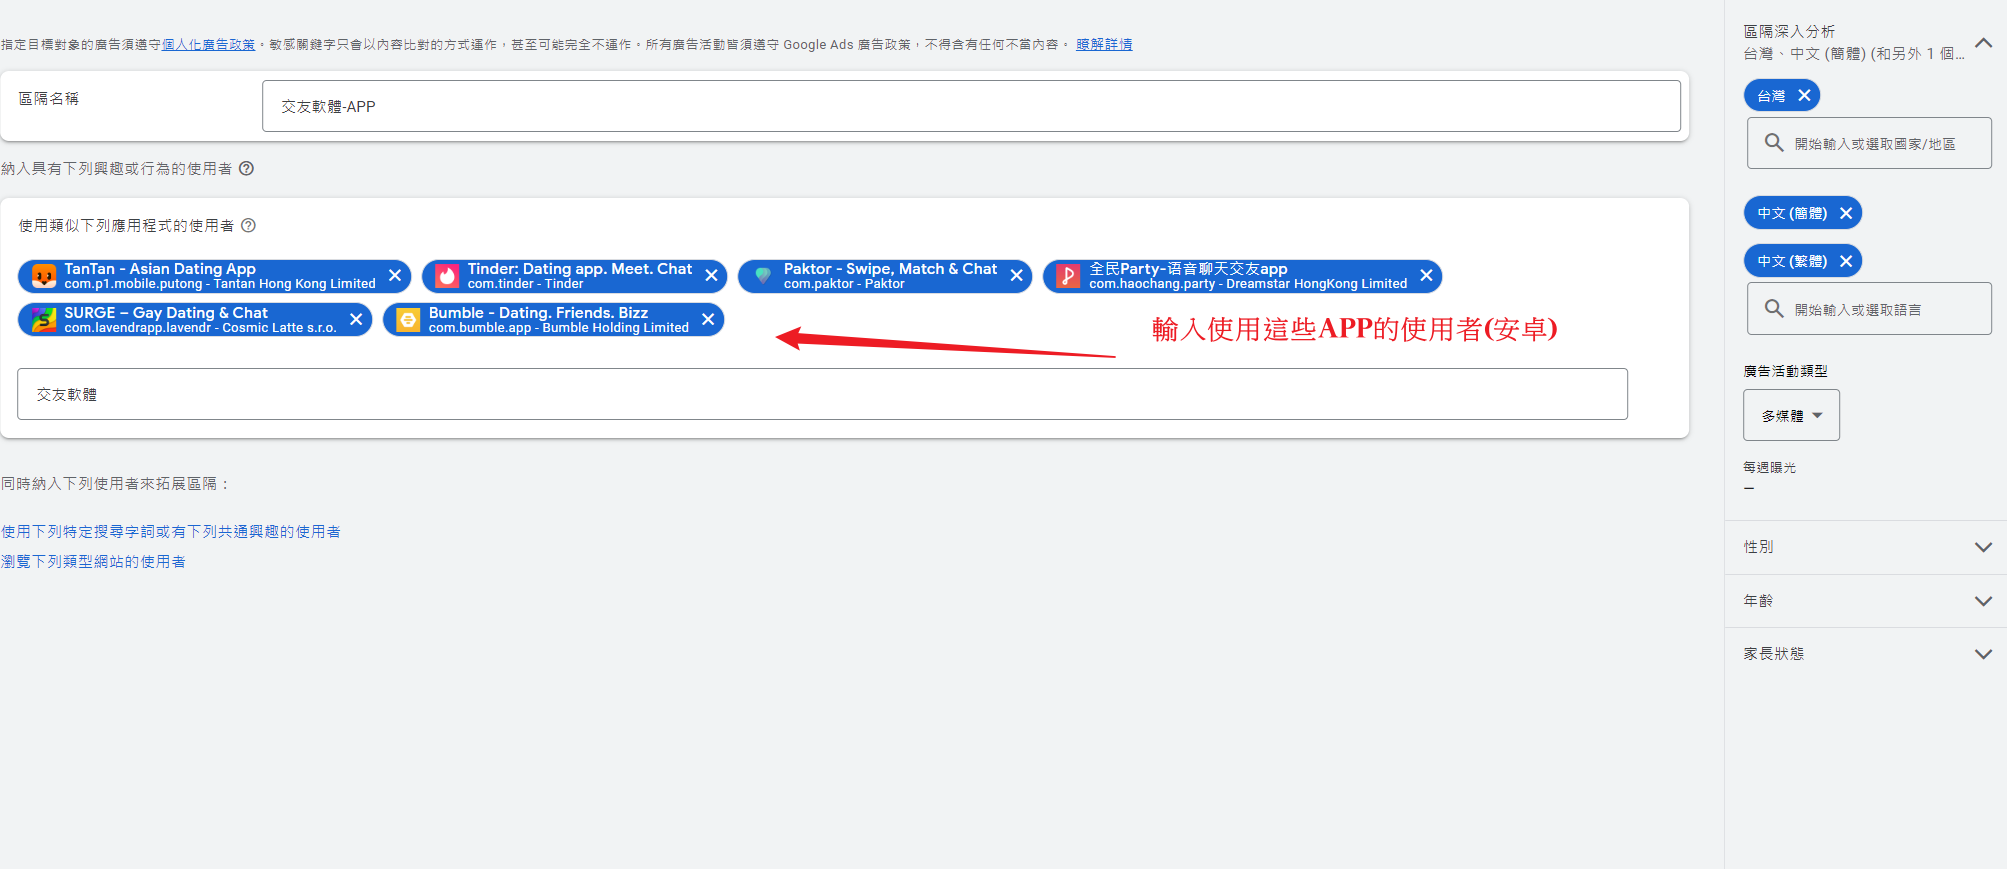2007x869 pixels.
Task: Collapse the 區隔深入分析 panel
Action: coord(1984,43)
